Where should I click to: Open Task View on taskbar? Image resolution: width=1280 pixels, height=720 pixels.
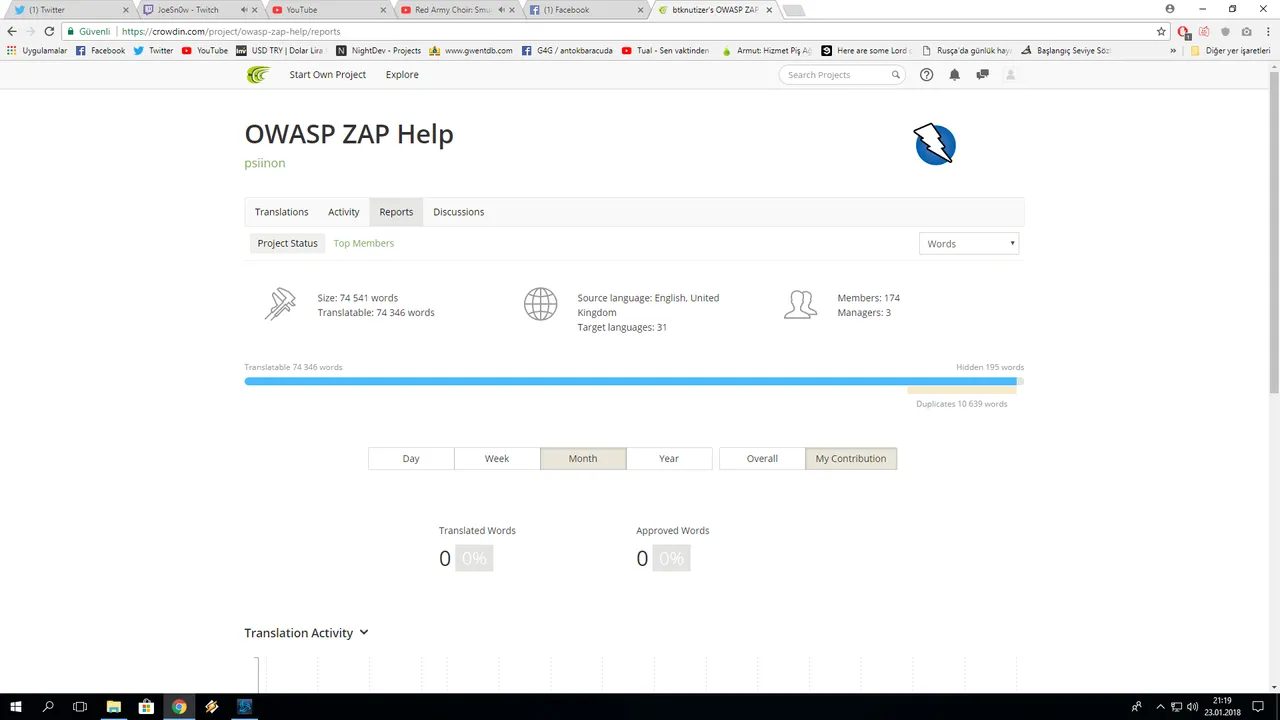click(80, 707)
